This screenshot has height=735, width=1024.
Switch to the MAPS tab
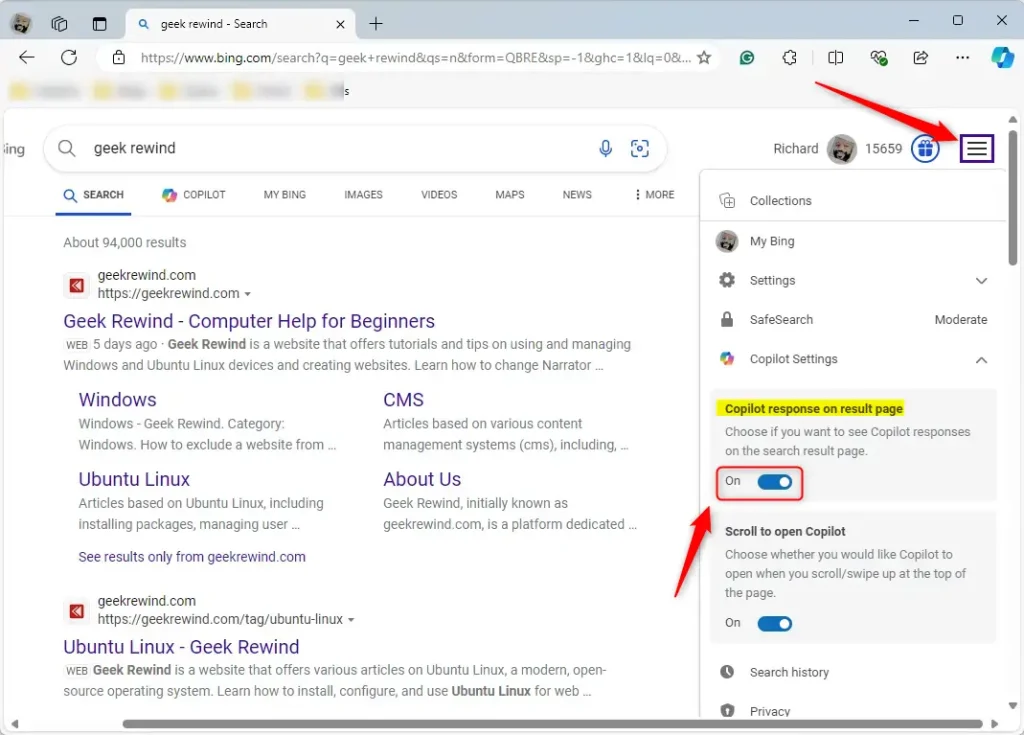(x=509, y=195)
